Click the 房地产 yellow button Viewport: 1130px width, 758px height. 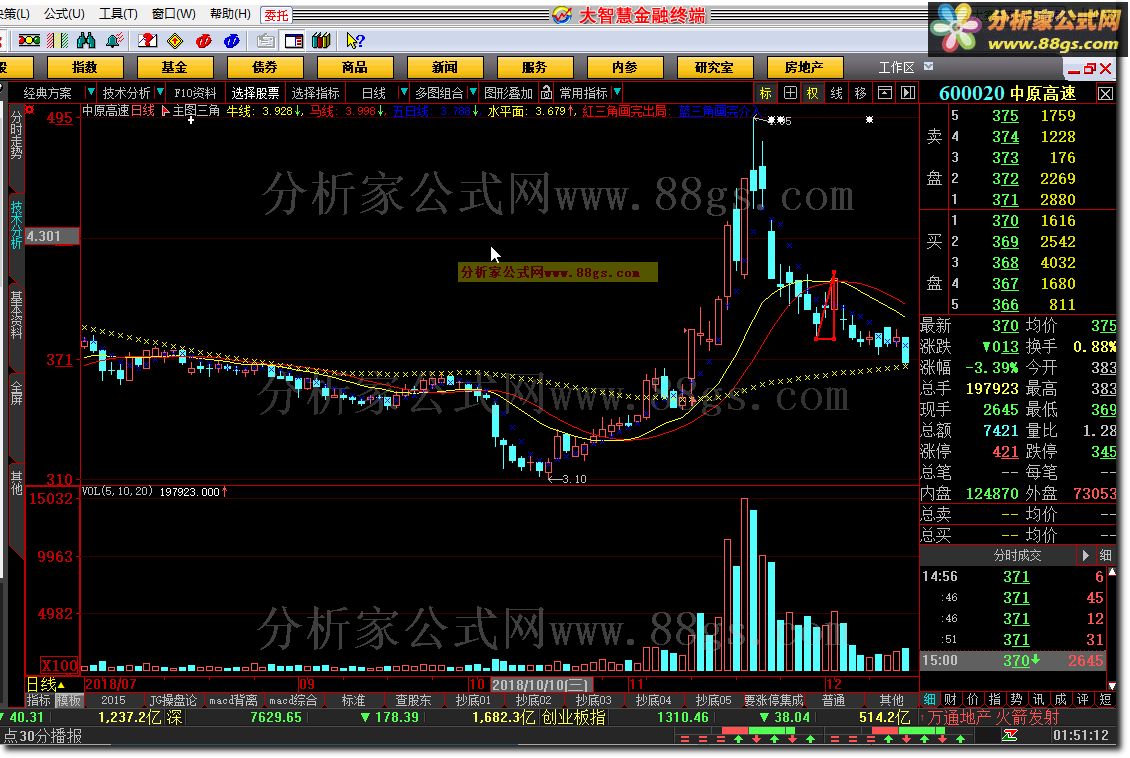coord(805,67)
